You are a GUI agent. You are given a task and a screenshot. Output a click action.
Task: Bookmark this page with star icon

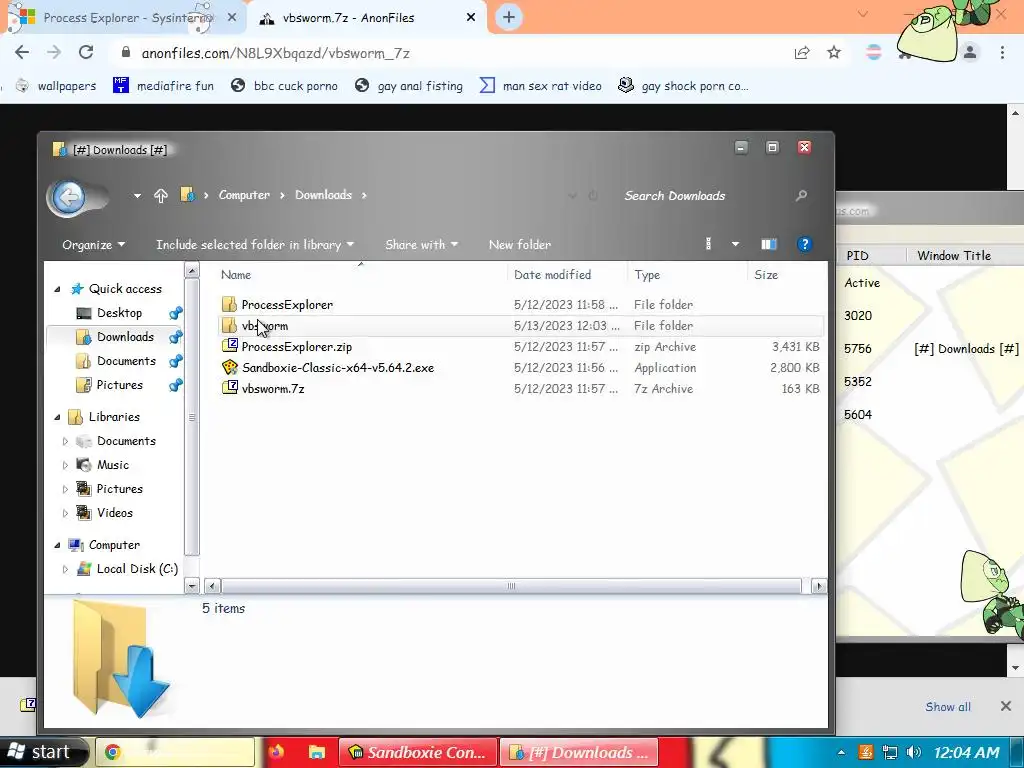coord(834,52)
